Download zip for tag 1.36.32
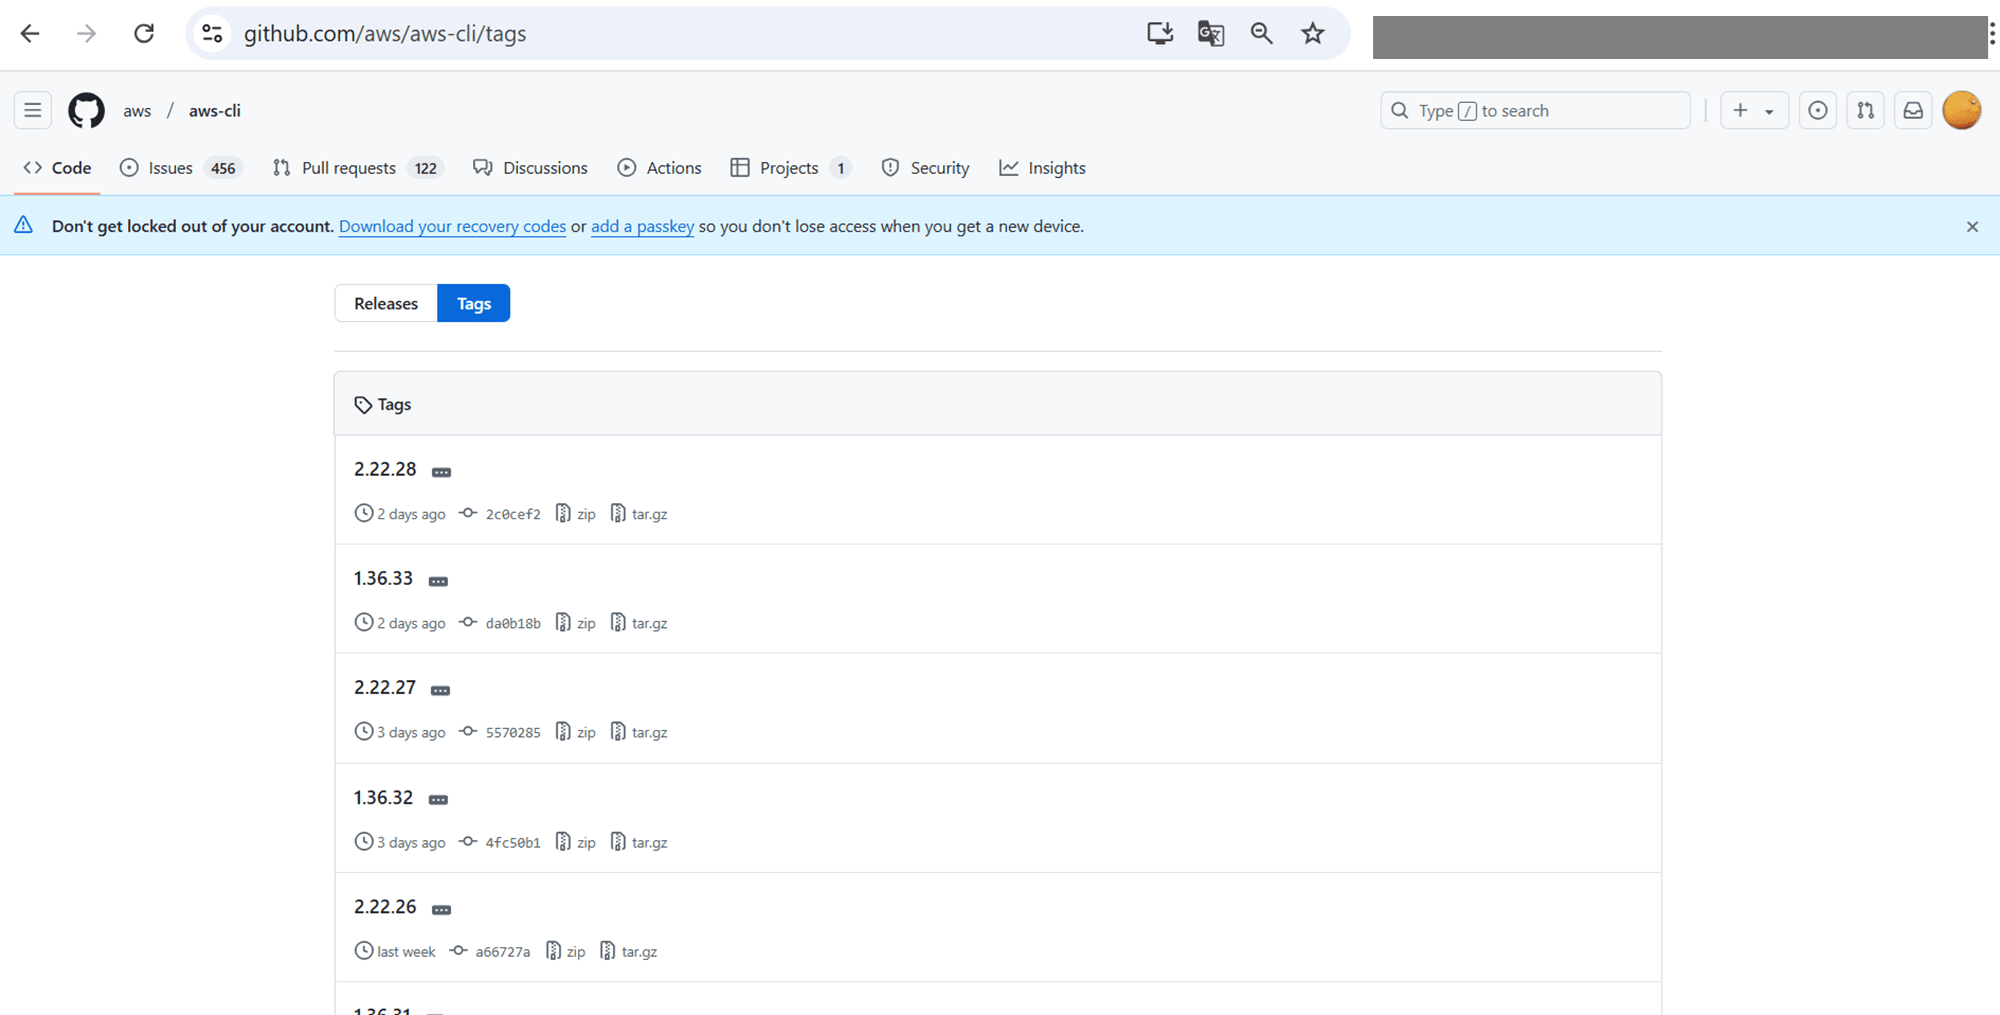The height and width of the screenshot is (1015, 2000). click(x=576, y=842)
